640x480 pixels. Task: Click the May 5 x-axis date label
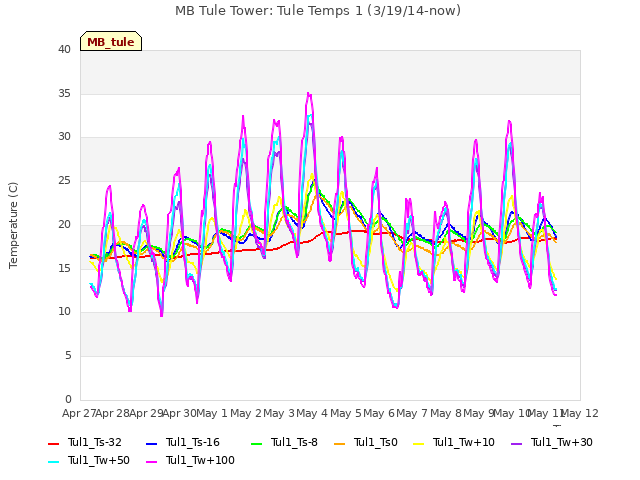[346, 413]
